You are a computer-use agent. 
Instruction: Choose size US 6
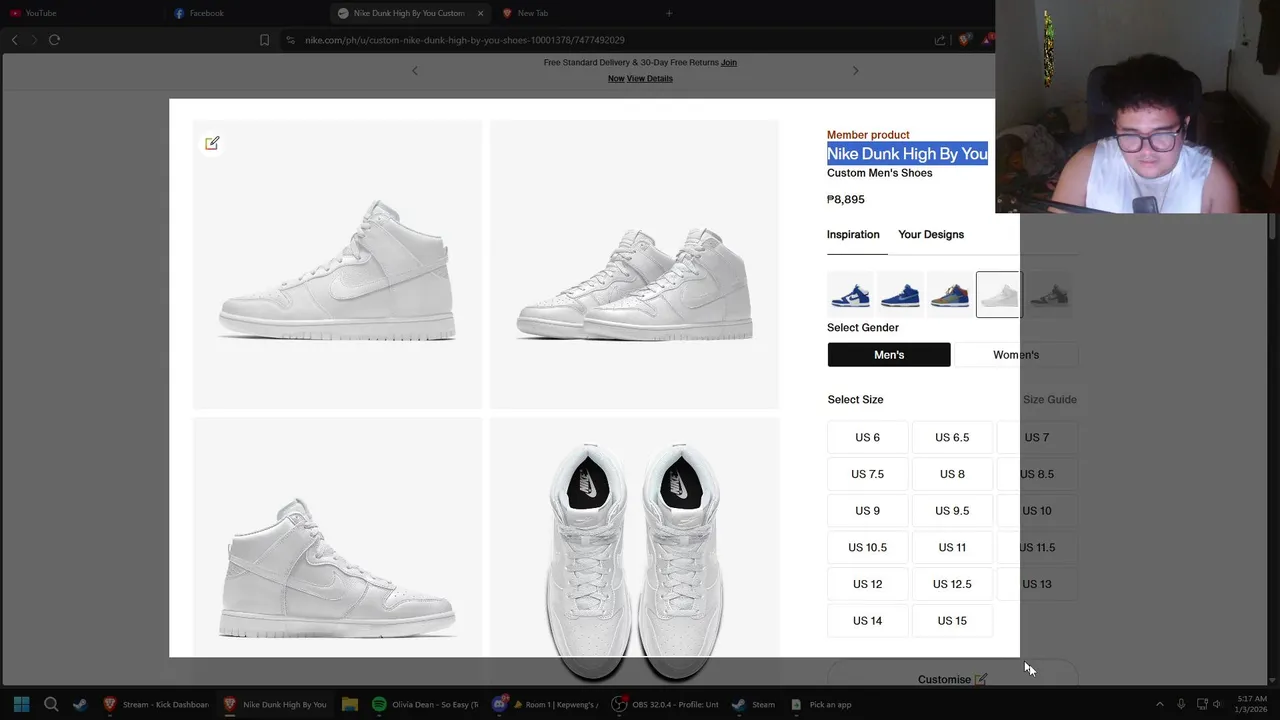(868, 437)
